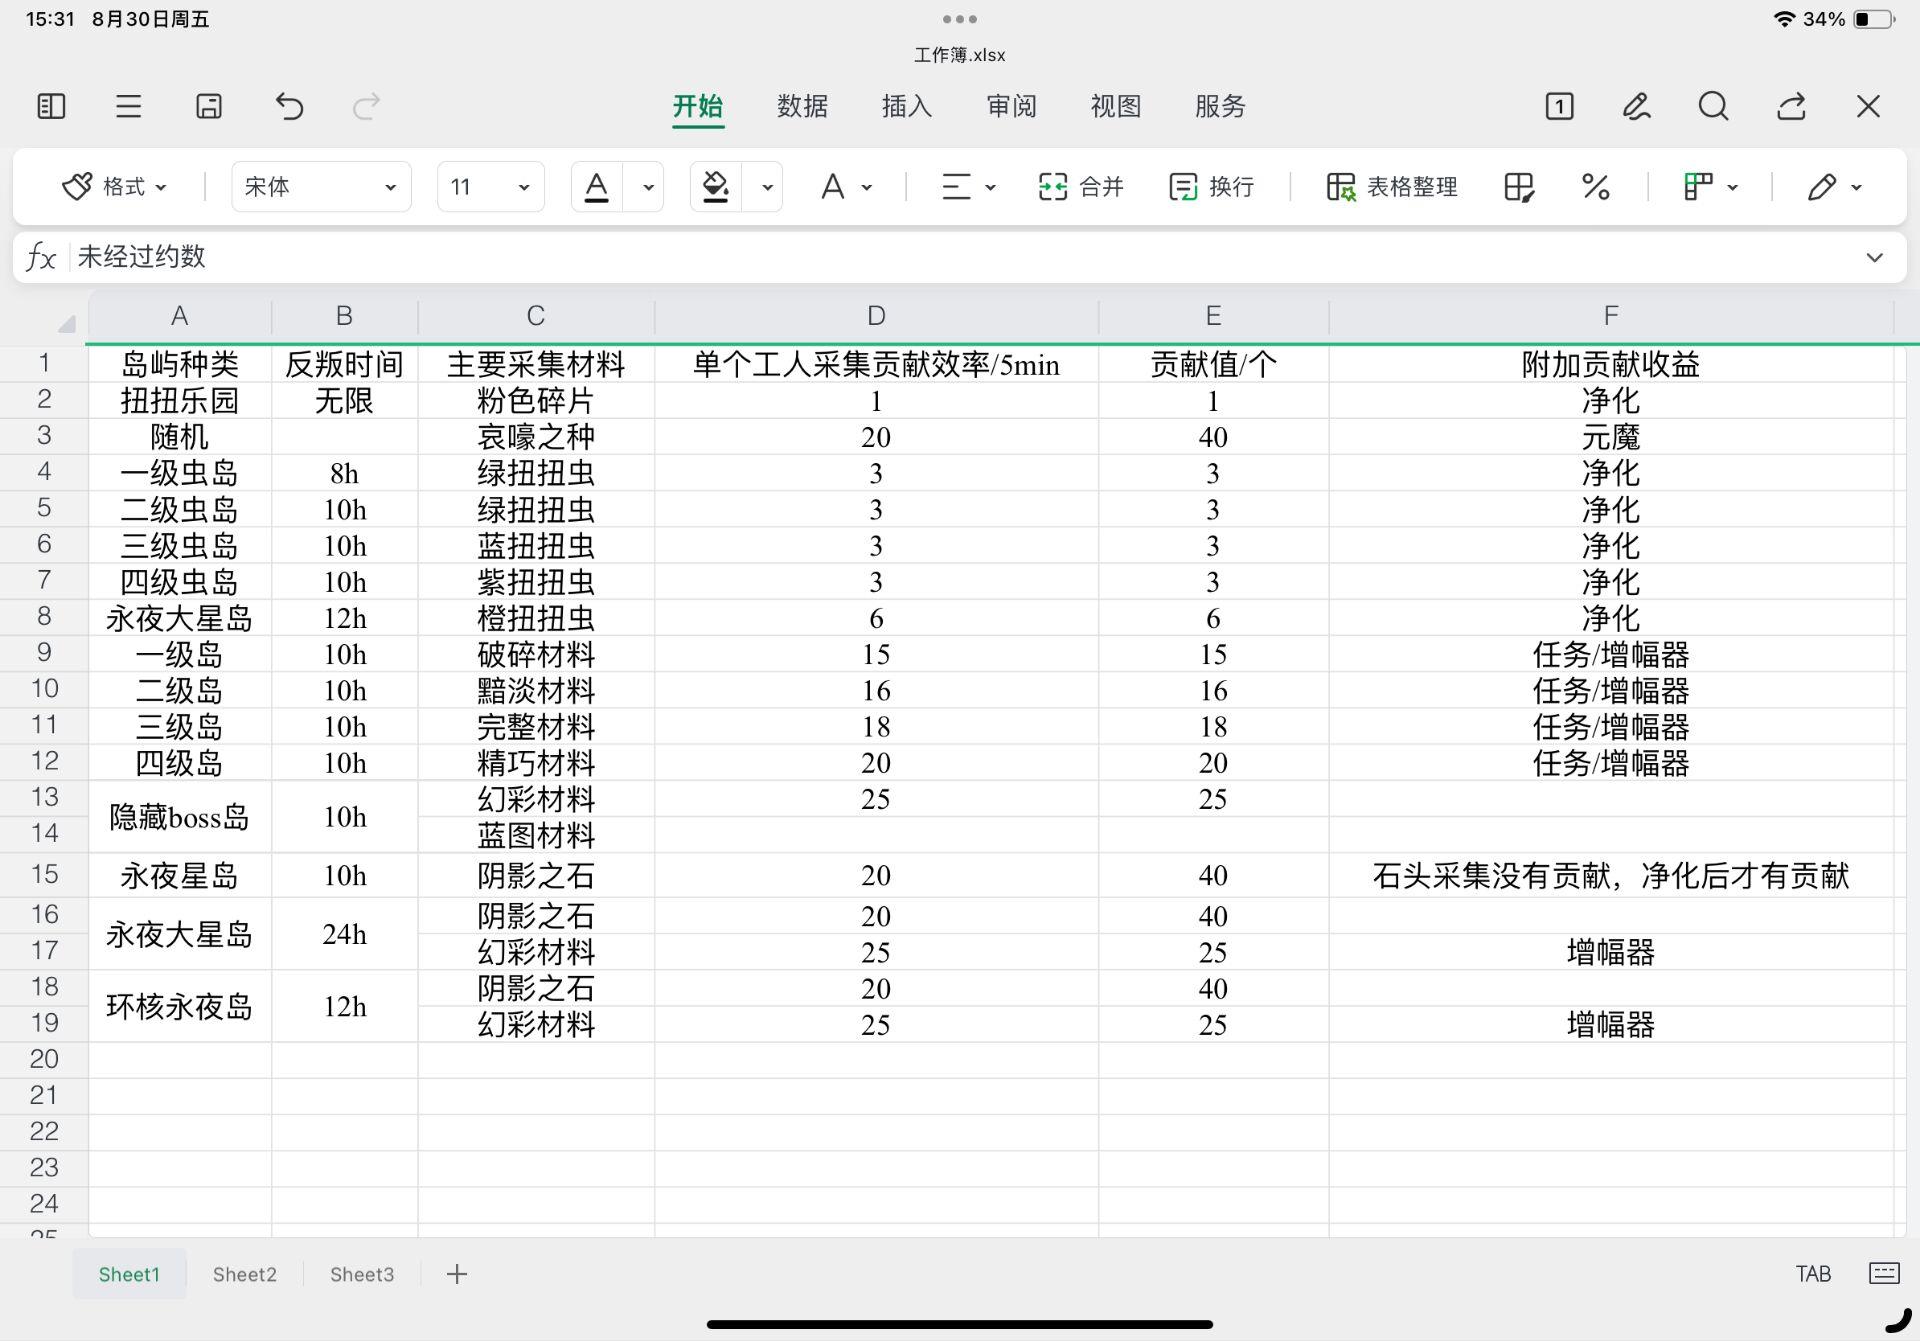Open the pen annotation icon

click(x=1636, y=106)
